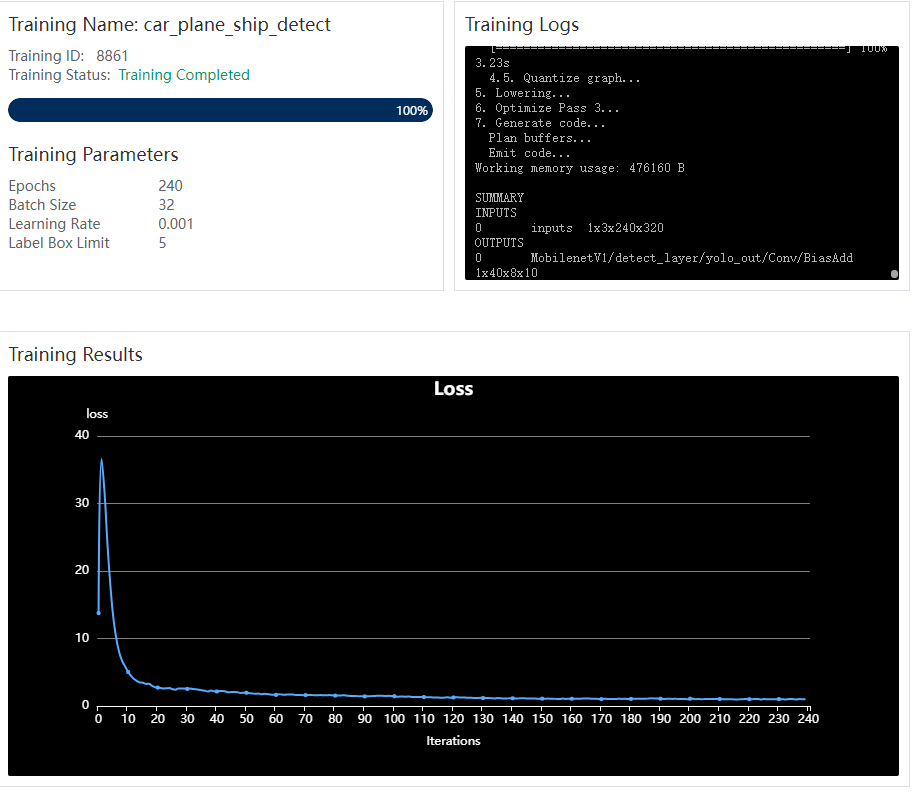Click the '7. Generate code...' log line
Image resolution: width=914 pixels, height=794 pixels.
pos(540,123)
